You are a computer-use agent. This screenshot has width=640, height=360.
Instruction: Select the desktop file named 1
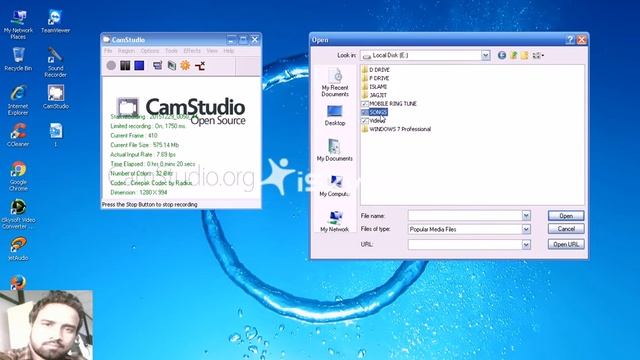56,135
